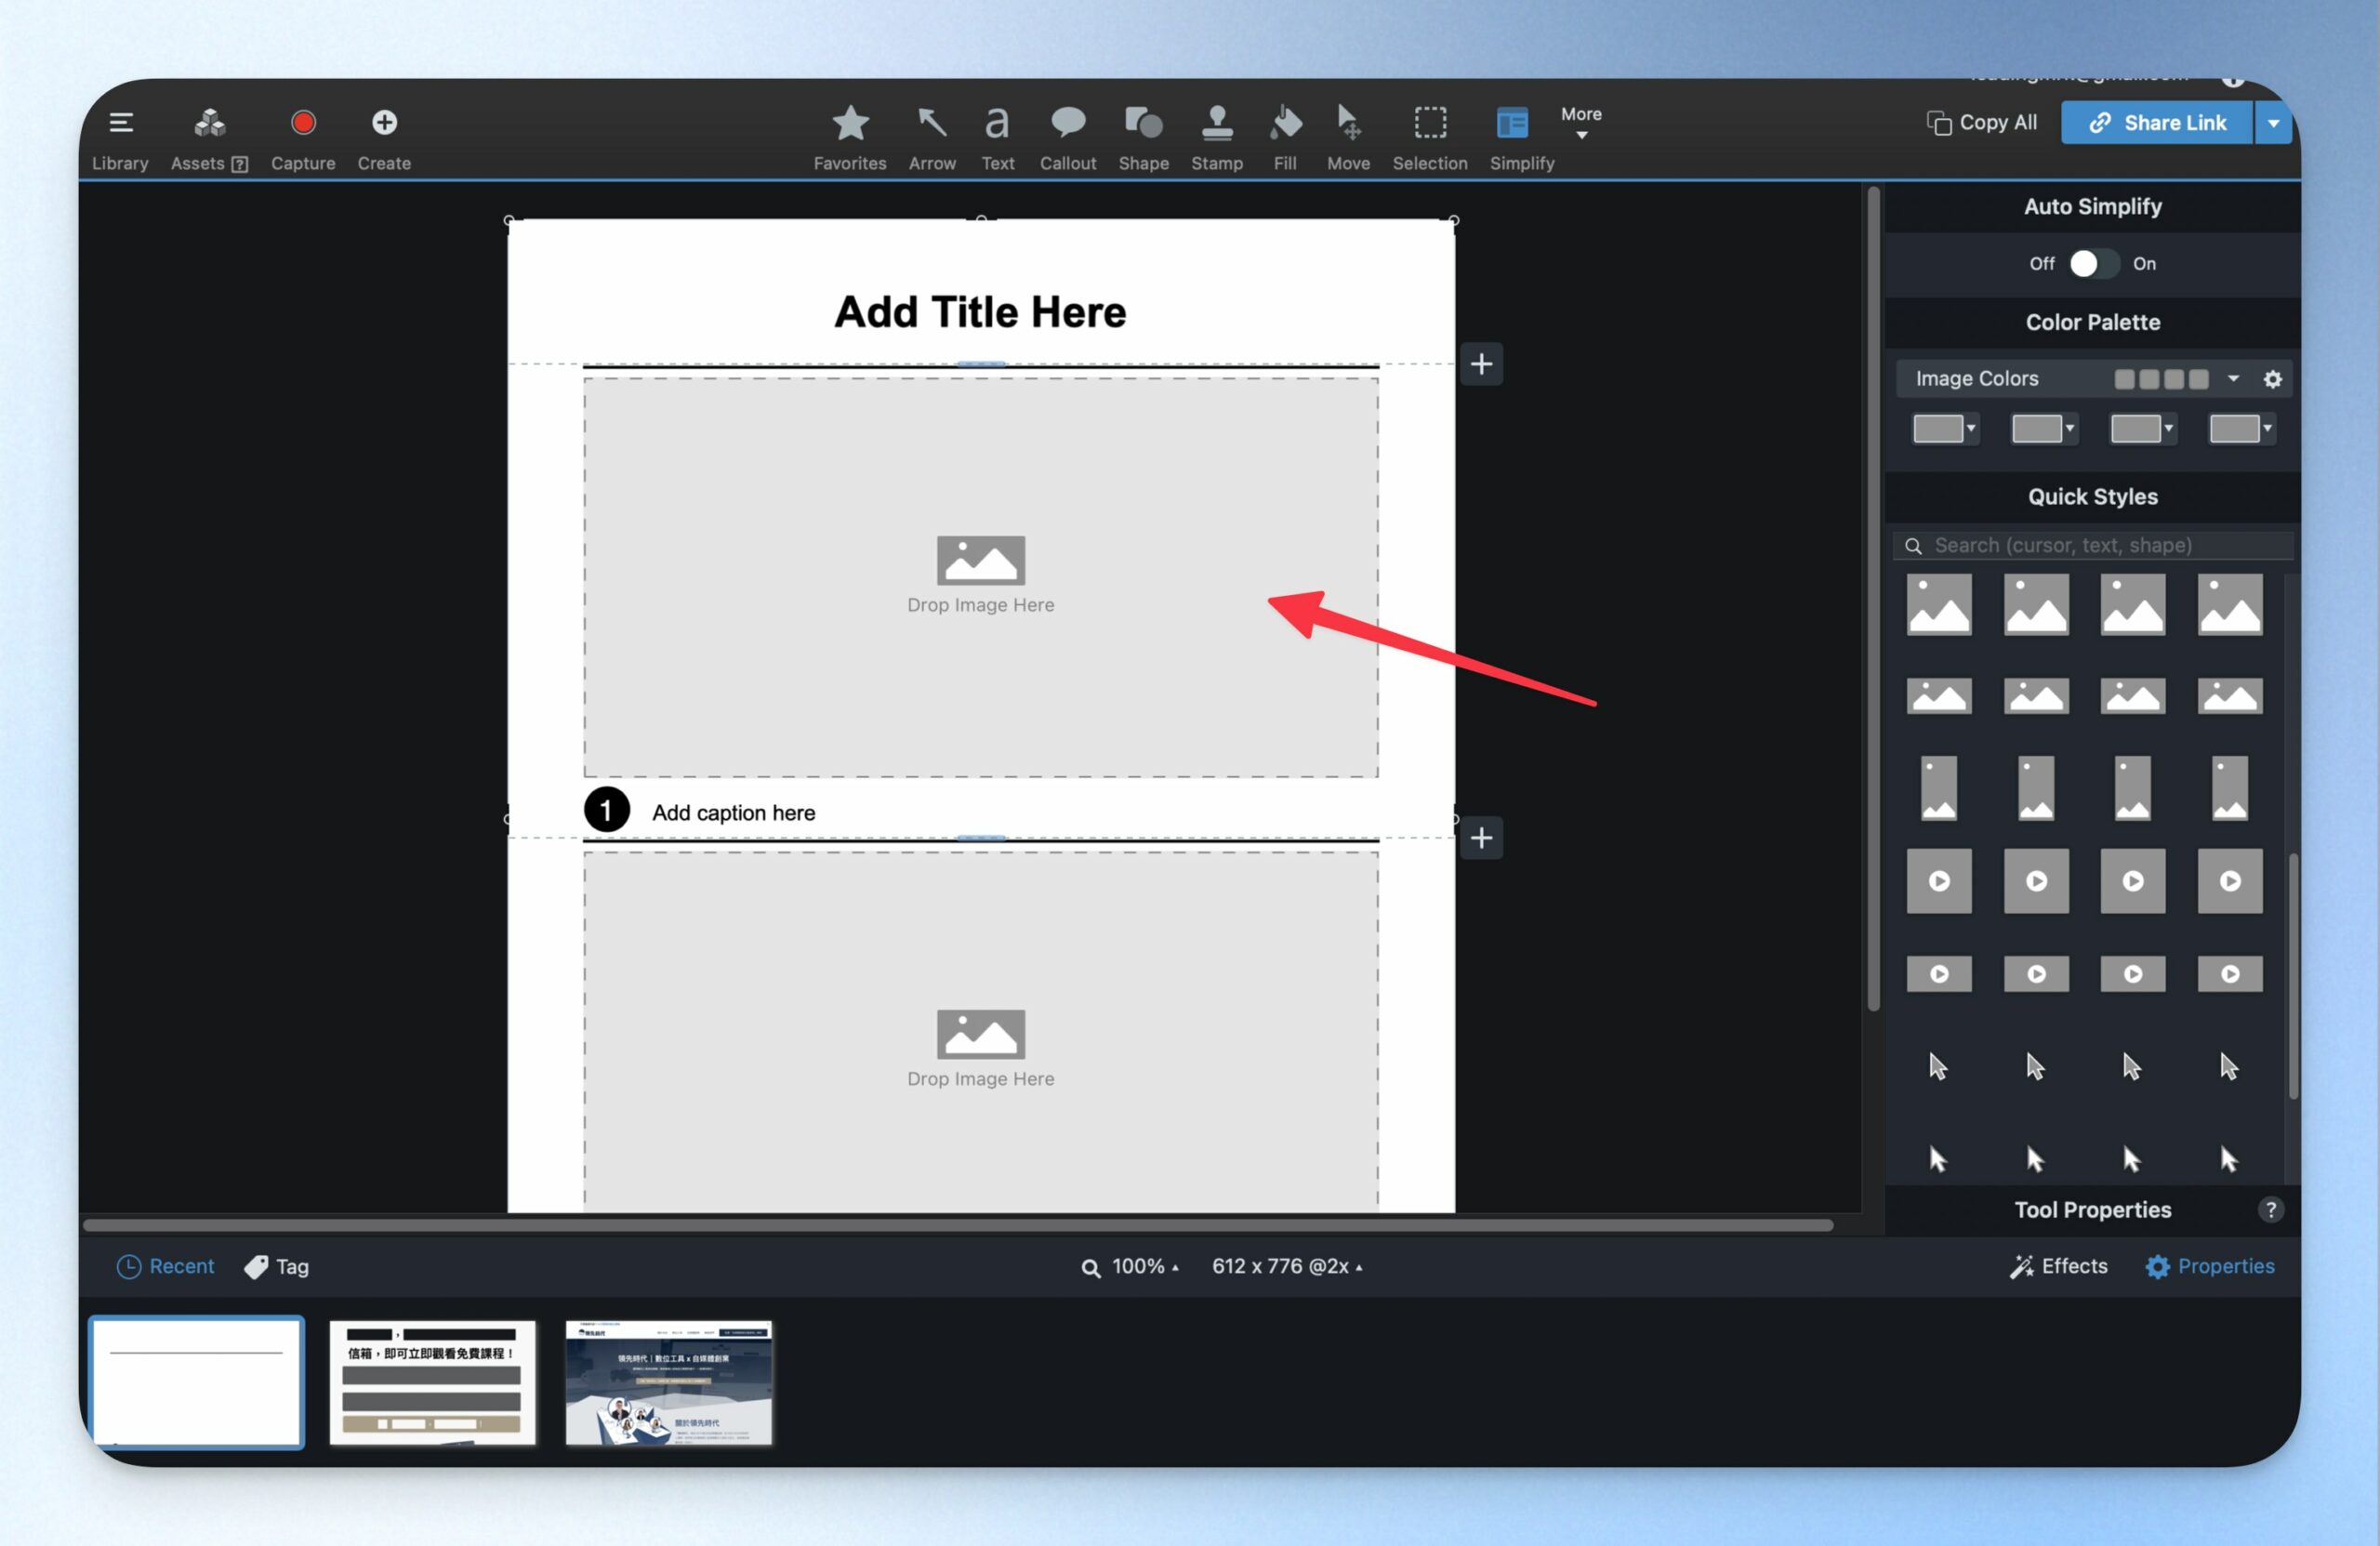Toggle the Auto Simplify switch
This screenshot has width=2380, height=1546.
pyautogui.click(x=2092, y=264)
